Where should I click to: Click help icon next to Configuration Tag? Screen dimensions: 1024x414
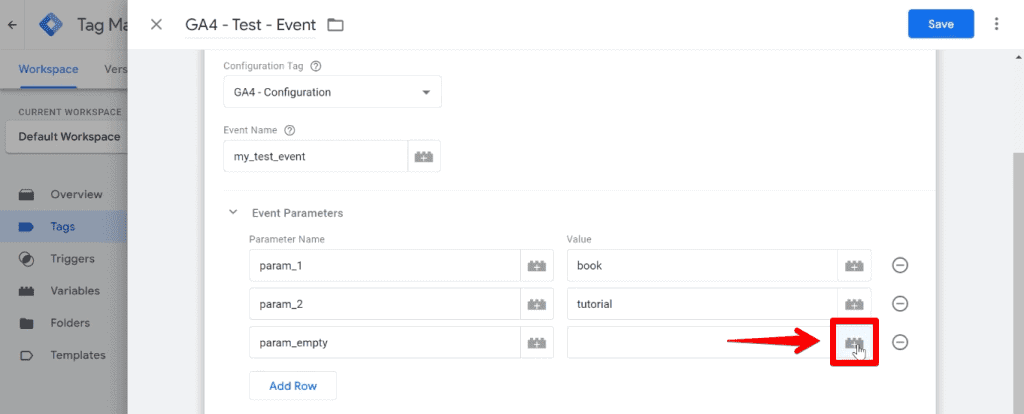coord(316,66)
